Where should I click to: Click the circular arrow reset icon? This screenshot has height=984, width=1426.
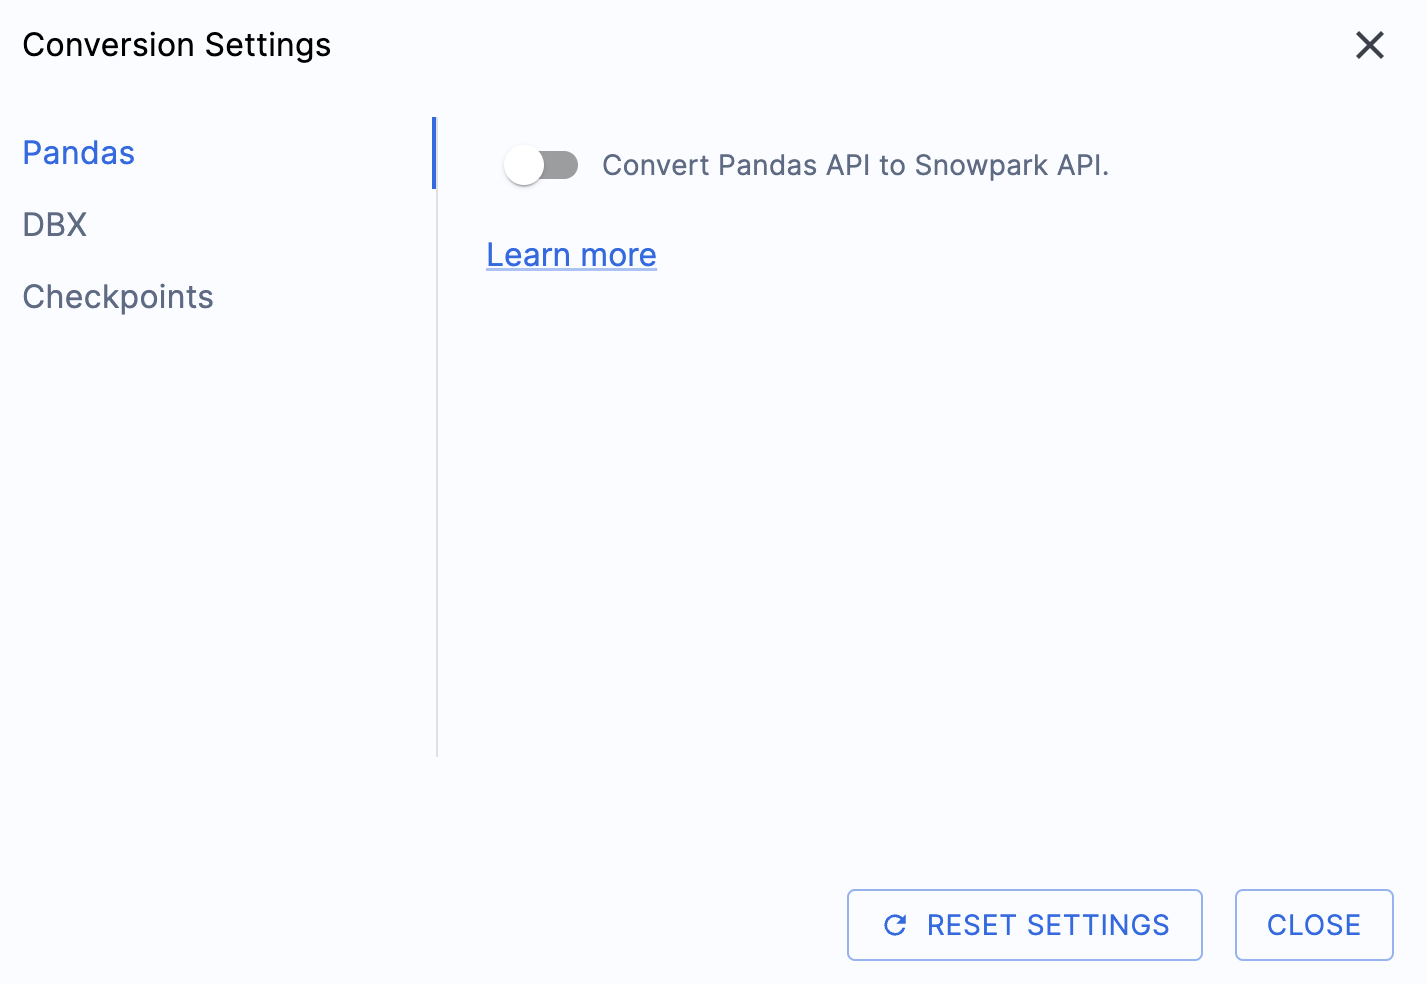click(x=895, y=925)
